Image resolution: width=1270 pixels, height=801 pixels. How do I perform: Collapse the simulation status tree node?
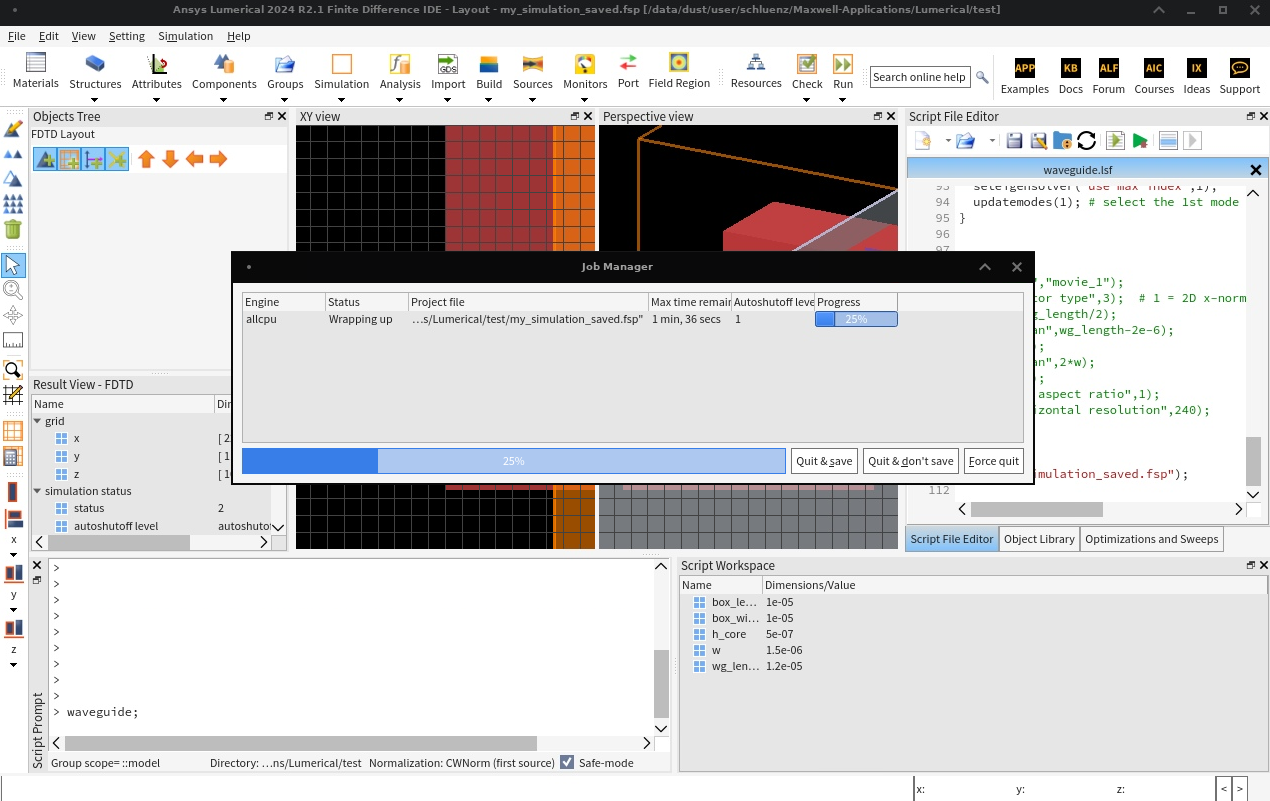pyautogui.click(x=38, y=491)
